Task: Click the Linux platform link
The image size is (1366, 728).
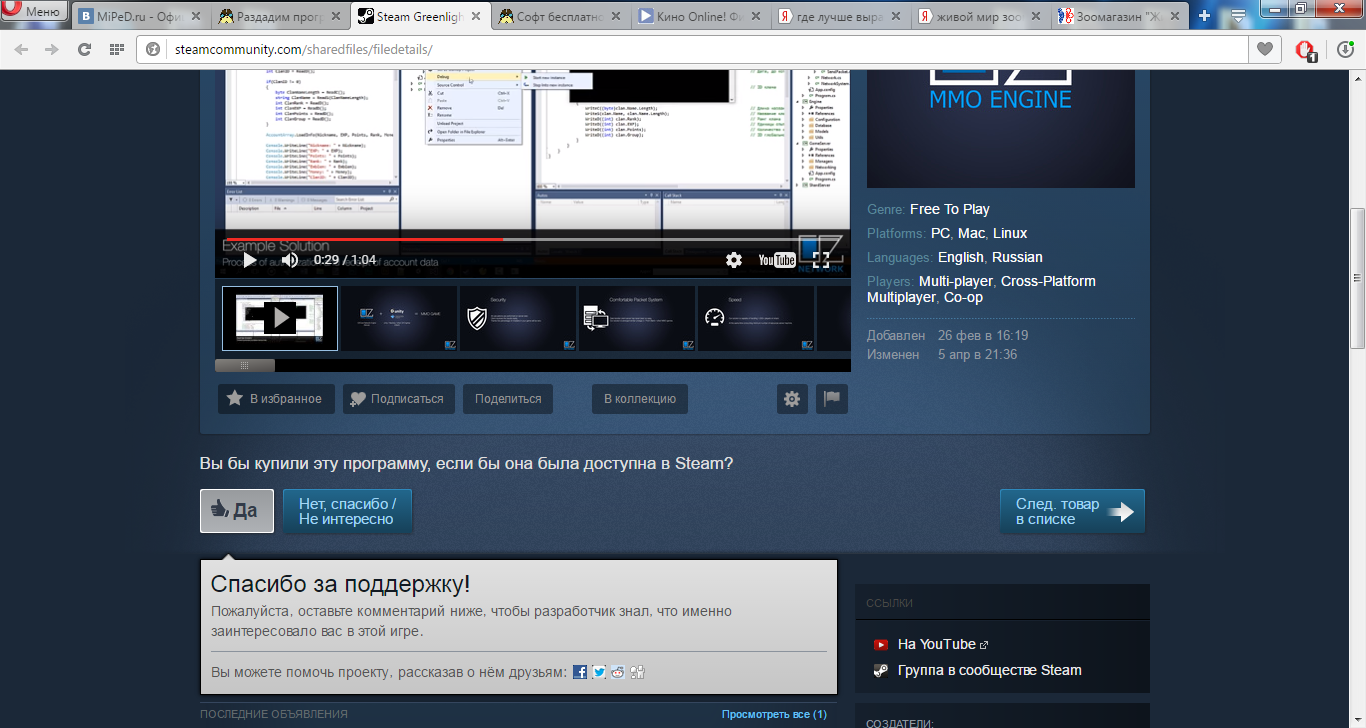Action: tap(1010, 233)
